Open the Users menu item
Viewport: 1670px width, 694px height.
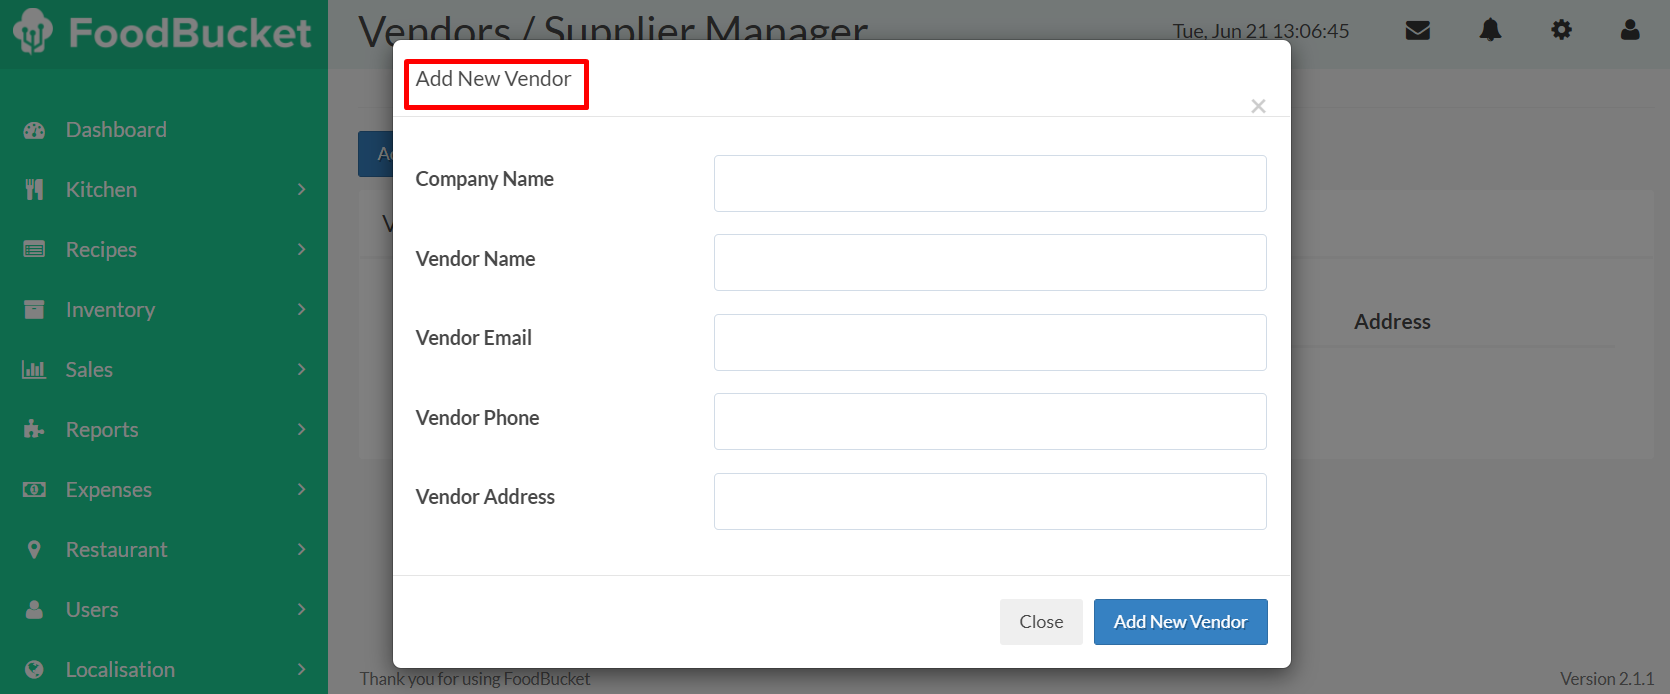pyautogui.click(x=92, y=610)
